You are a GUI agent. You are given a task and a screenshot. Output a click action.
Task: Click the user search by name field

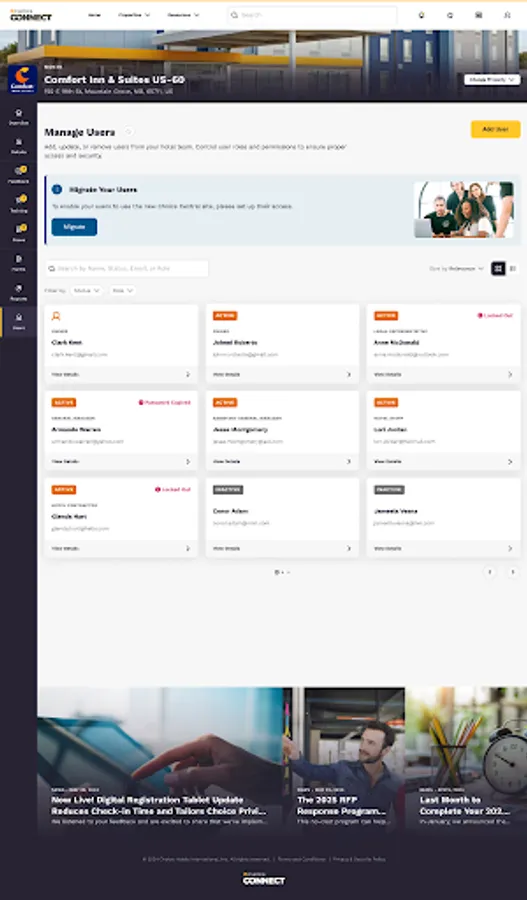pos(127,268)
